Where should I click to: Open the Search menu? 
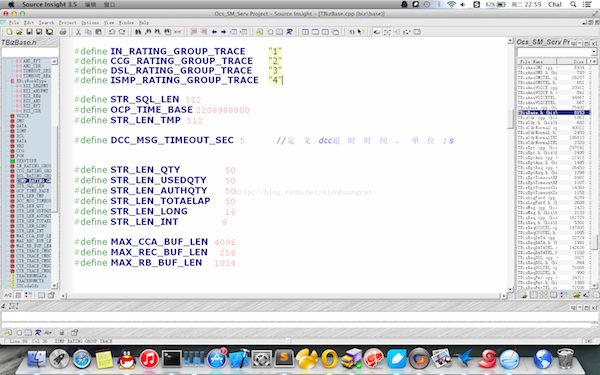click(46, 23)
